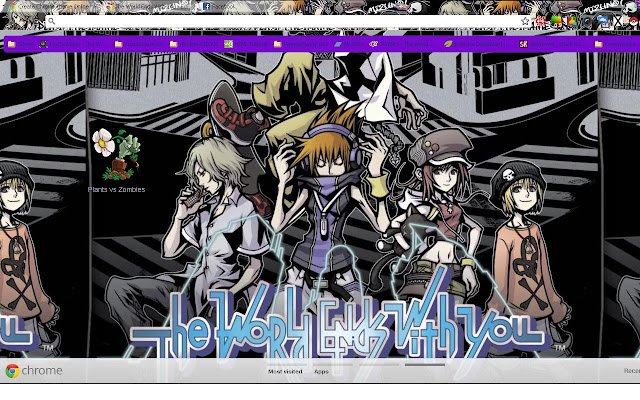Open the red extension icon beside the star
This screenshot has width=640, height=400.
tap(541, 21)
